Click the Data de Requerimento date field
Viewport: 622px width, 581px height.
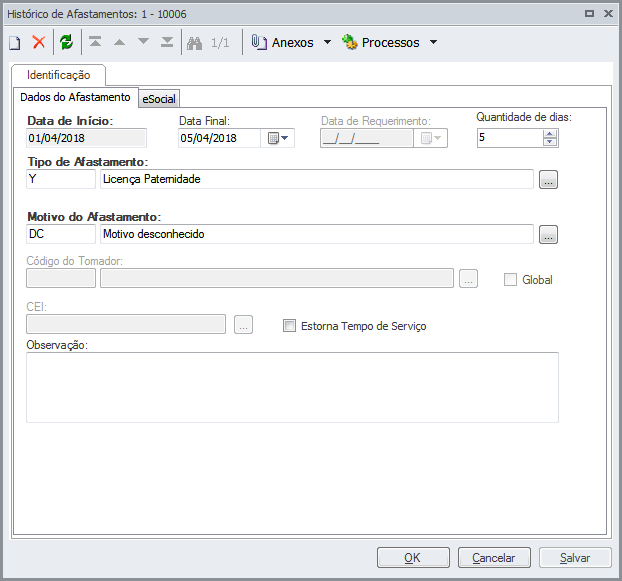[367, 138]
